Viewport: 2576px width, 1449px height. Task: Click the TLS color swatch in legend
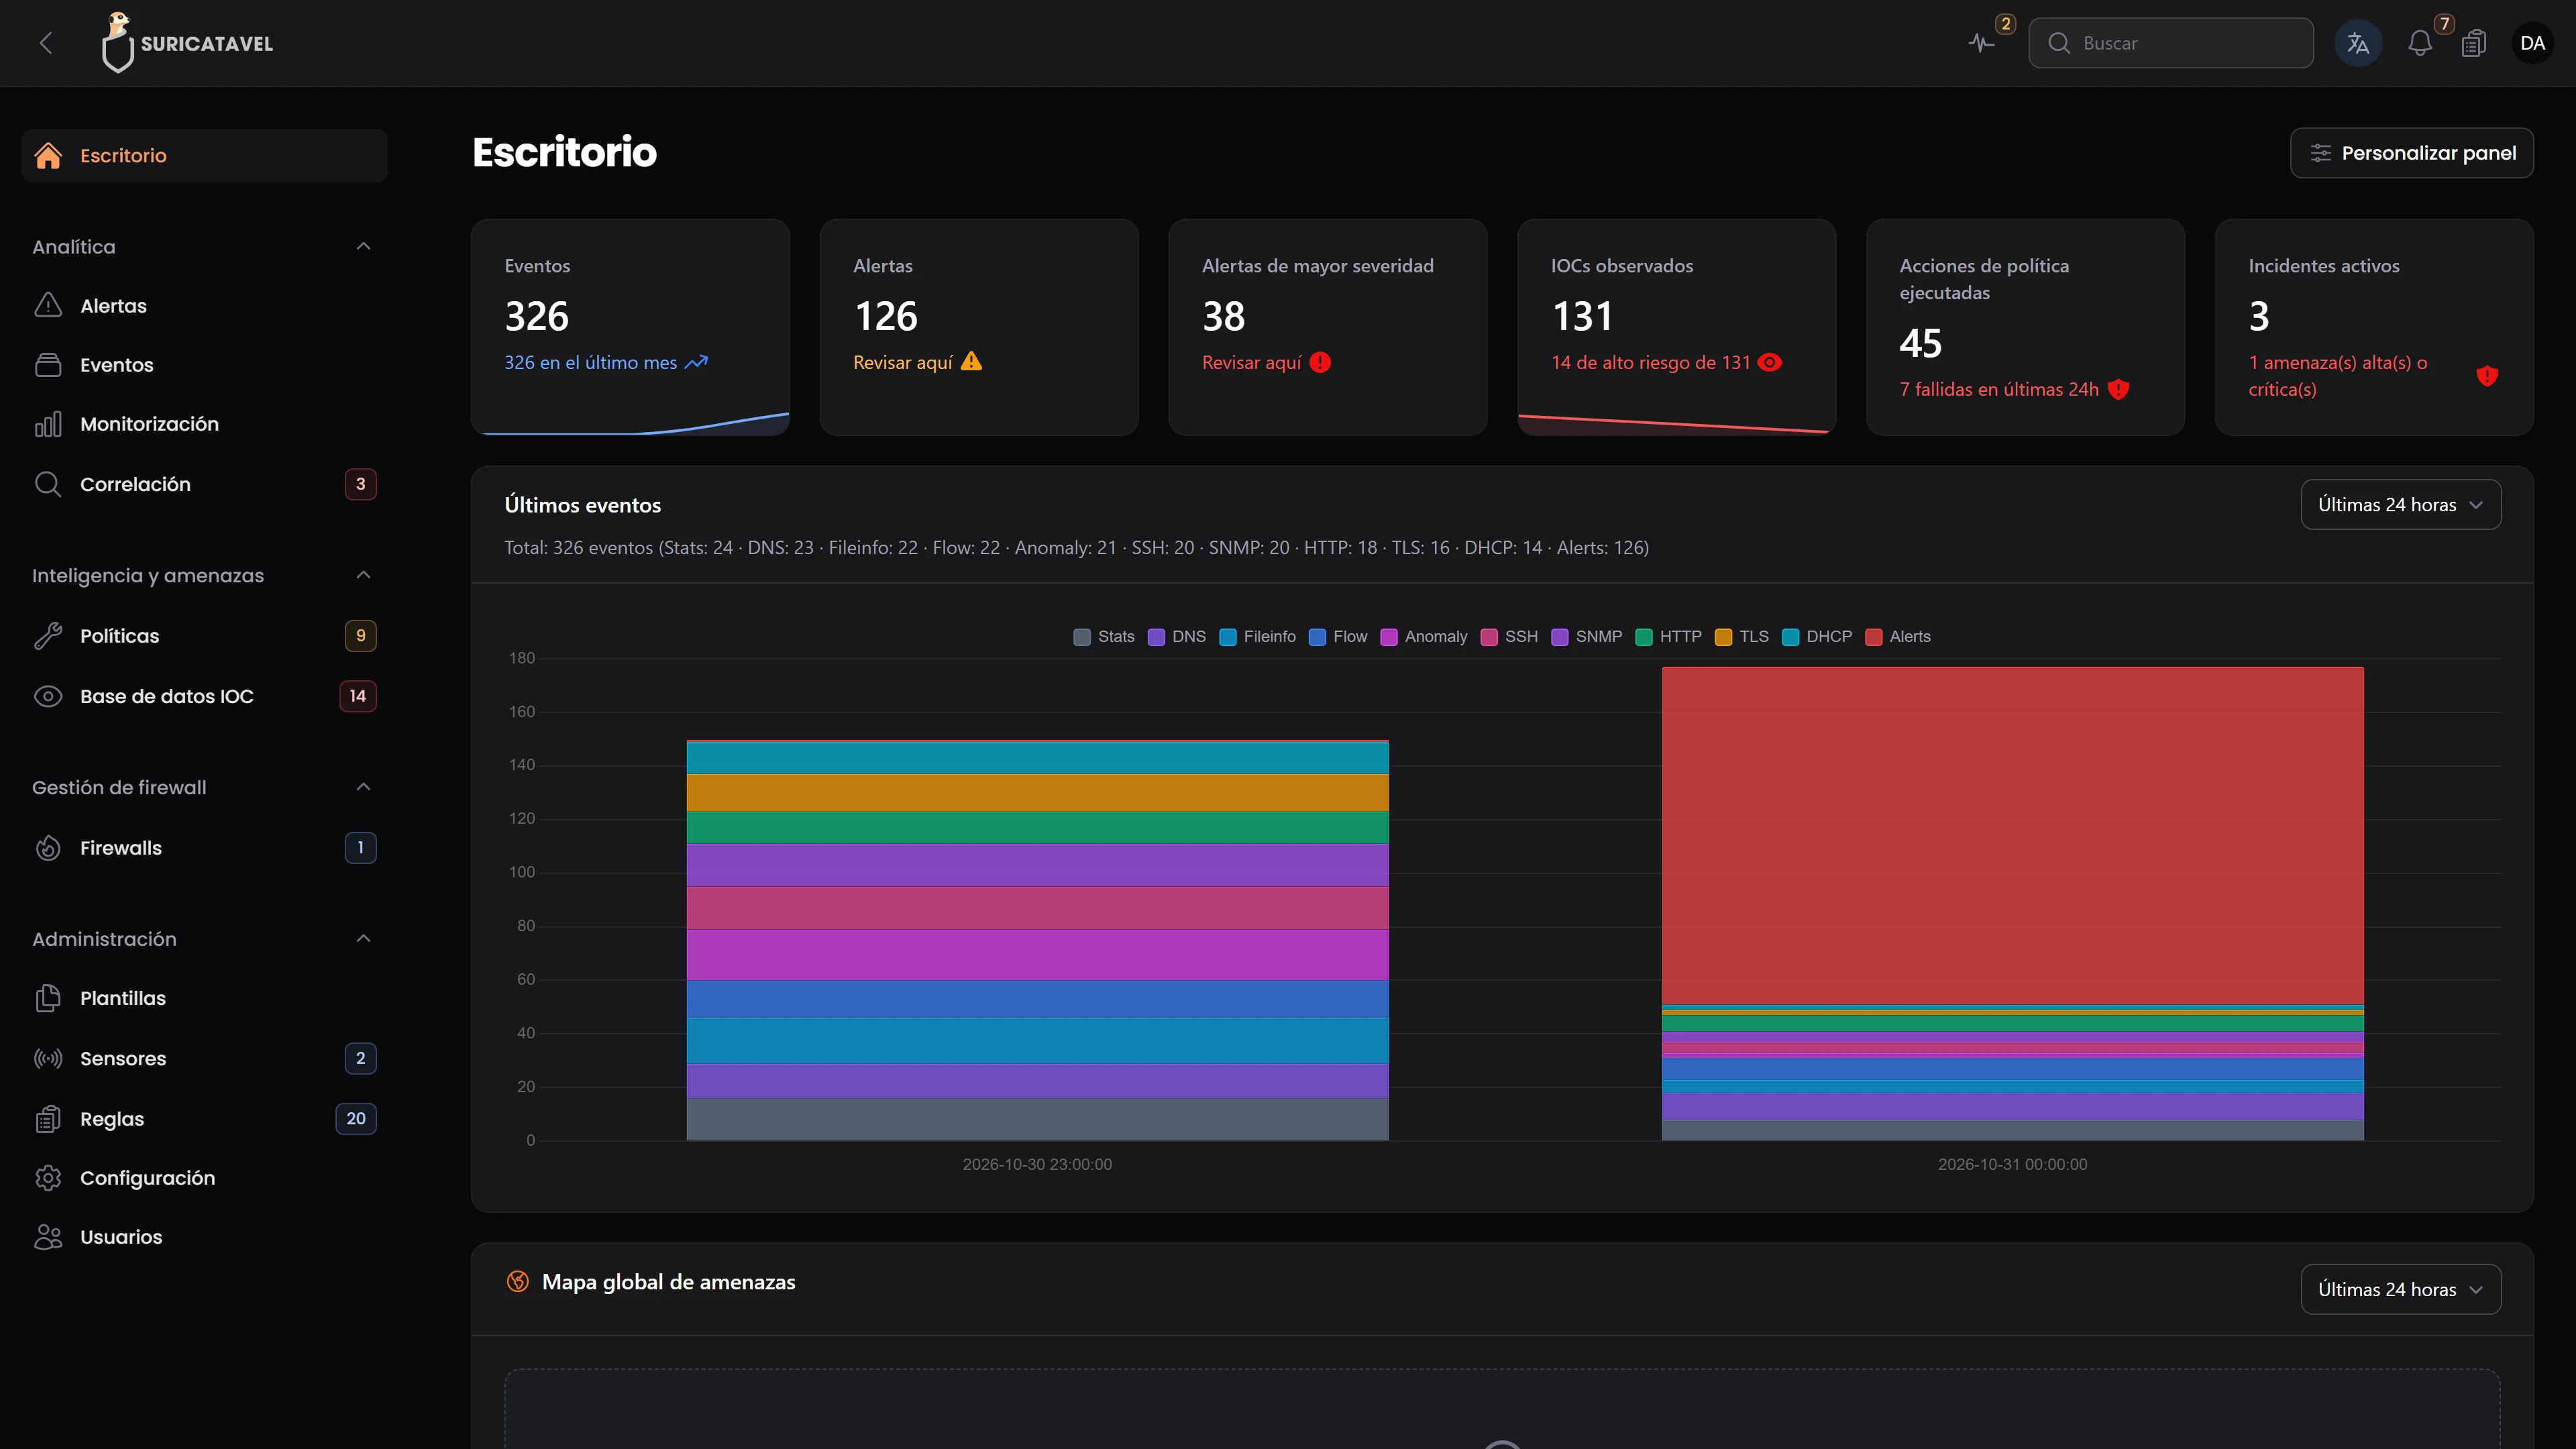pos(1723,637)
